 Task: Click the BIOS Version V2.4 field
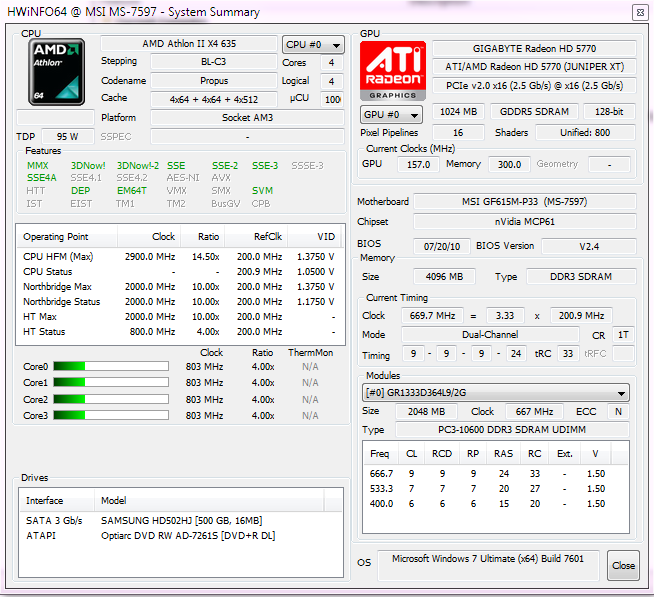(589, 246)
